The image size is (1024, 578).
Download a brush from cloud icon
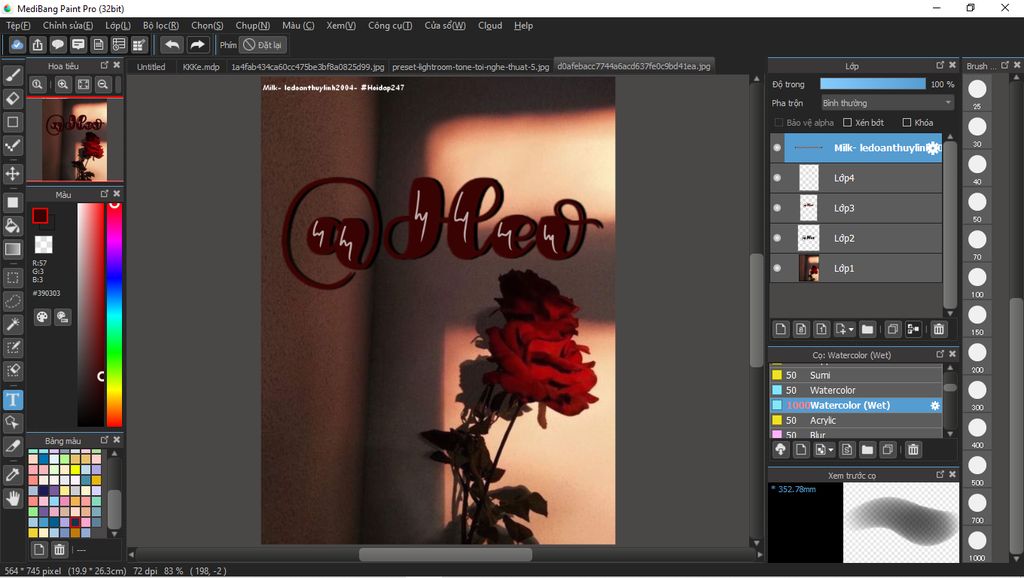click(x=780, y=449)
